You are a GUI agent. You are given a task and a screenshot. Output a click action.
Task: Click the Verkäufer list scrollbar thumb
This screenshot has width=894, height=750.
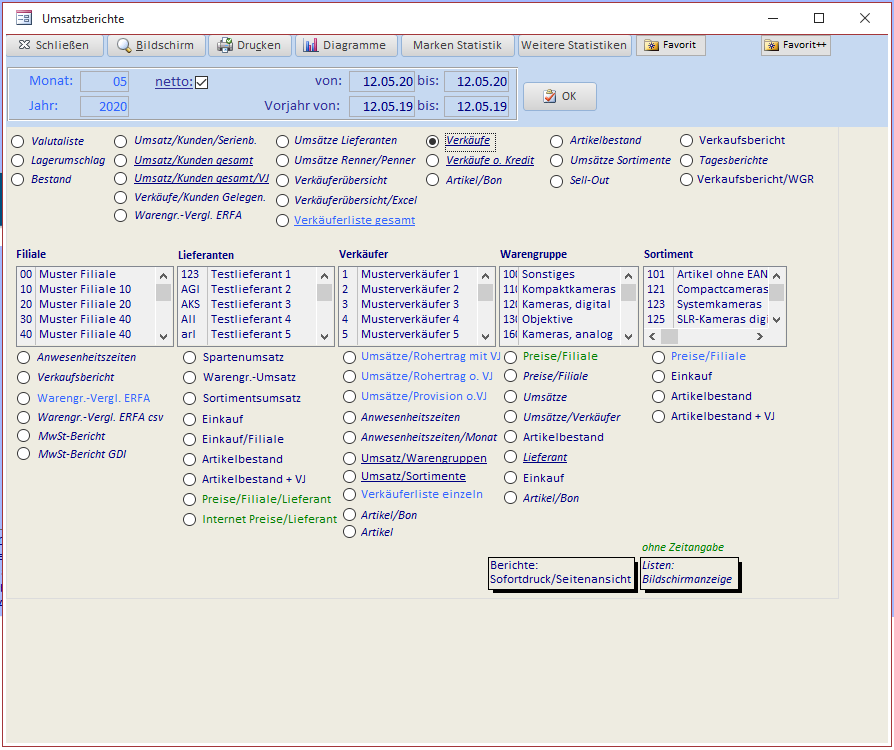pyautogui.click(x=485, y=292)
